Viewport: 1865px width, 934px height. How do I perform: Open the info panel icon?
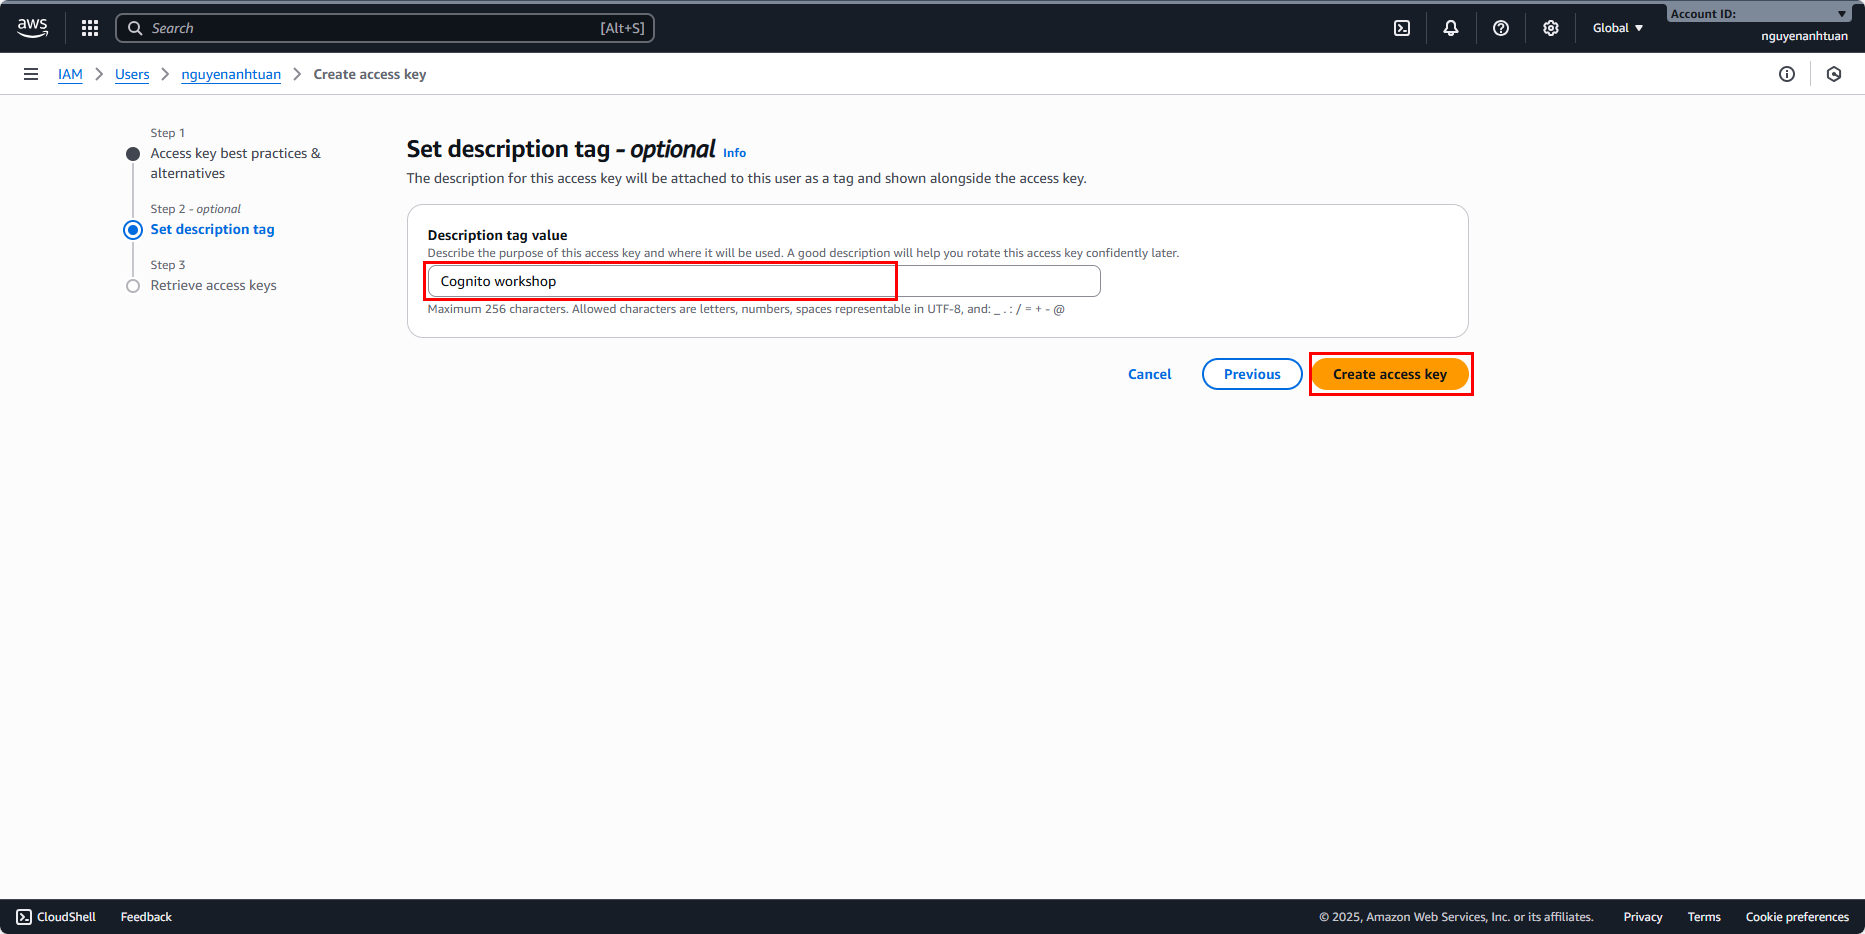(1787, 74)
